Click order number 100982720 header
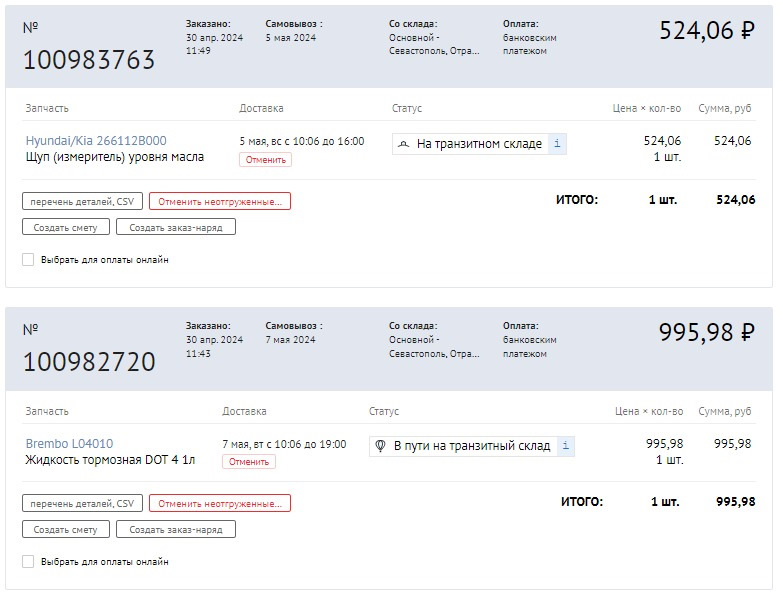This screenshot has height=593, width=783. tap(89, 362)
